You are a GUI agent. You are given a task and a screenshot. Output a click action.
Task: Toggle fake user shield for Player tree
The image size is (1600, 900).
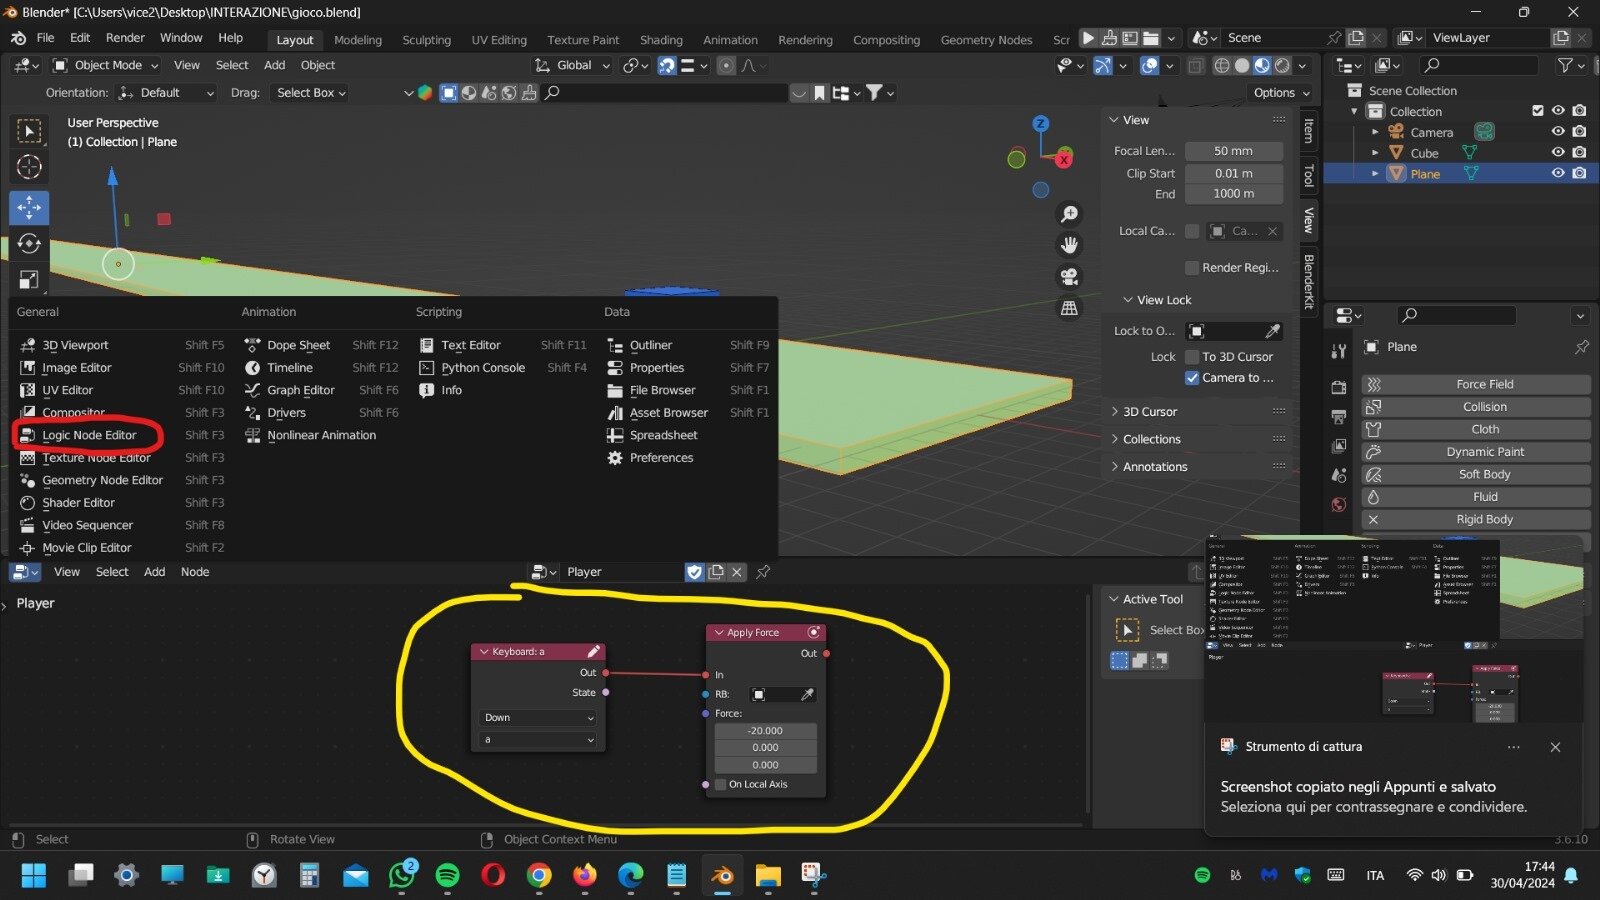click(x=694, y=572)
